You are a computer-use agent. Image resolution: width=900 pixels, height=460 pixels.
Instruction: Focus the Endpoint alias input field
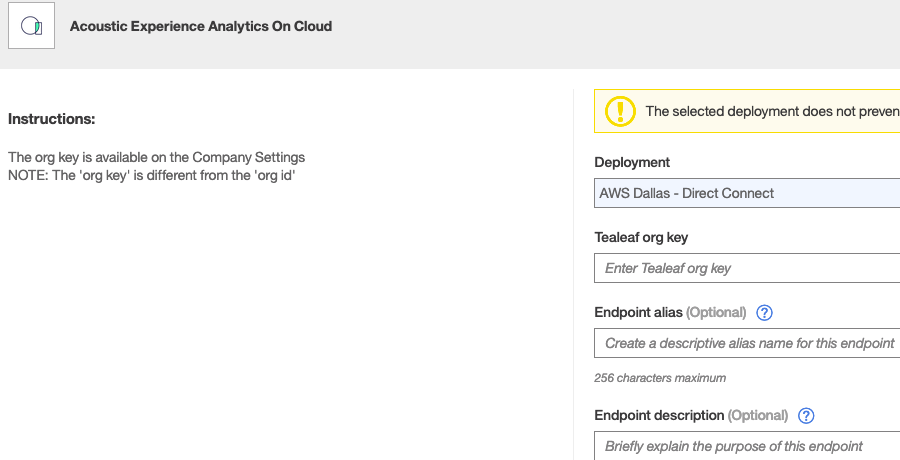point(747,343)
